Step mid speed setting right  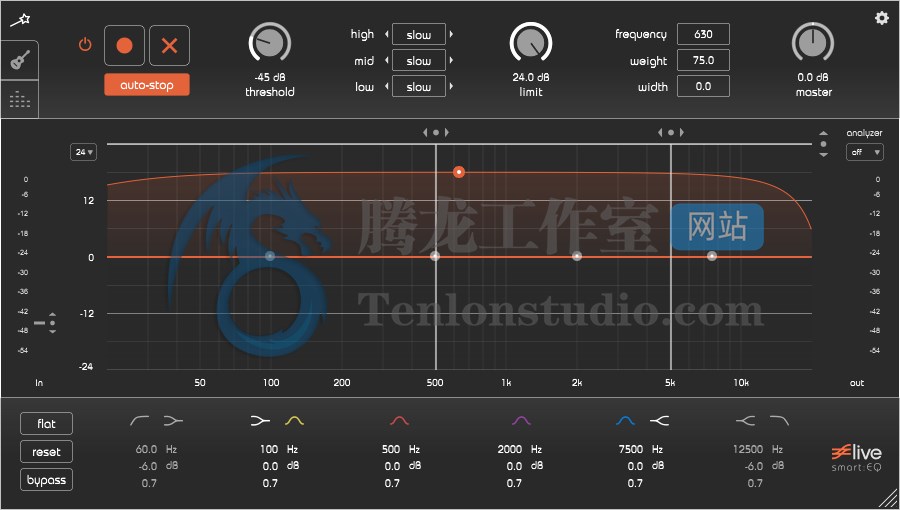pos(451,60)
